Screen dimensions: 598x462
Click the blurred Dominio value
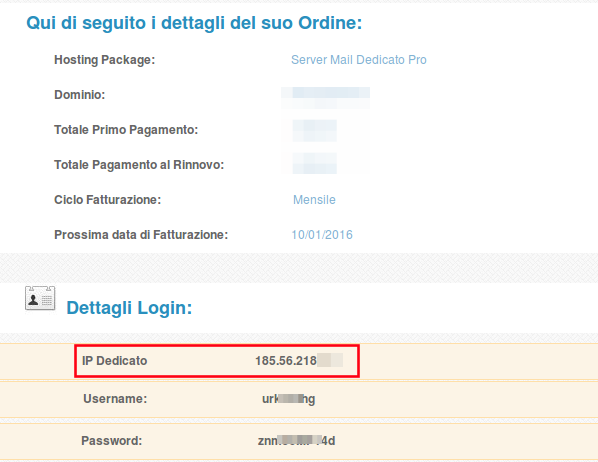325,98
